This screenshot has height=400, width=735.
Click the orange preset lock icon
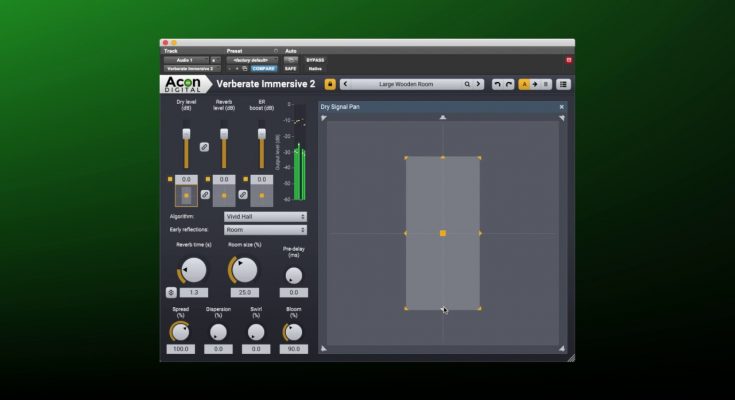(x=330, y=84)
